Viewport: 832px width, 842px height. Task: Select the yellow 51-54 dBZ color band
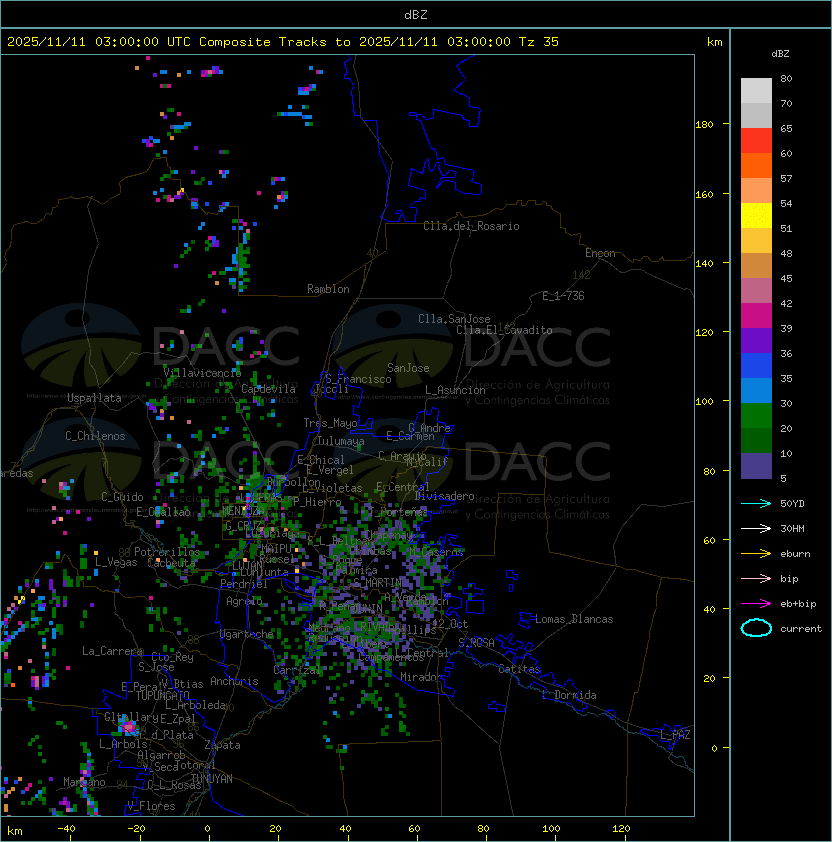pyautogui.click(x=756, y=216)
